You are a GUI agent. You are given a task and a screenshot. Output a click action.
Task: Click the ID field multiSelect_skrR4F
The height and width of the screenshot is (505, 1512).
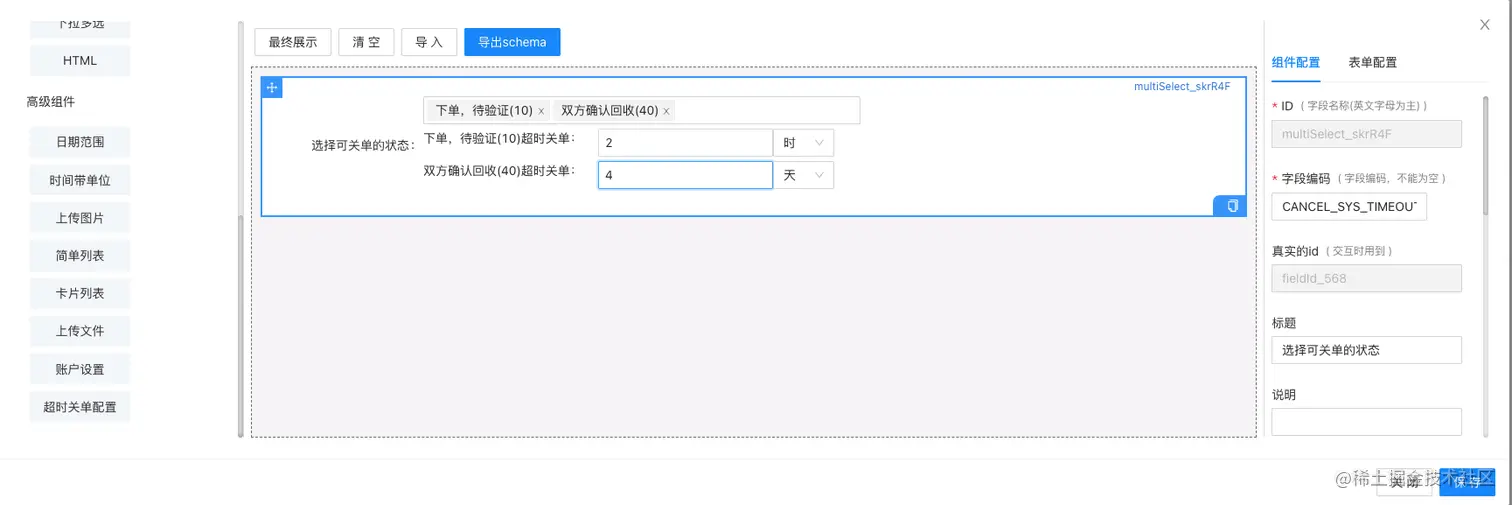pos(1366,134)
